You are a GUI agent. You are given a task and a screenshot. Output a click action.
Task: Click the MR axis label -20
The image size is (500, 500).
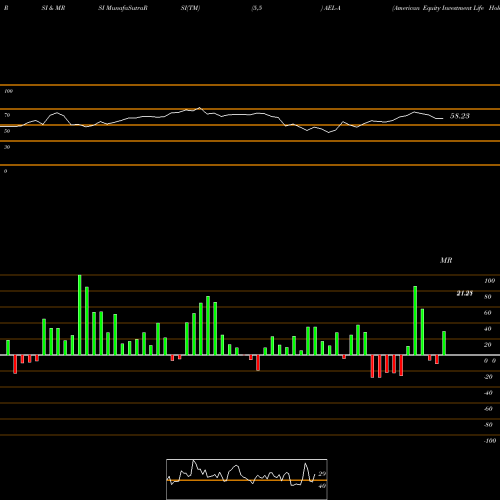tap(488, 377)
